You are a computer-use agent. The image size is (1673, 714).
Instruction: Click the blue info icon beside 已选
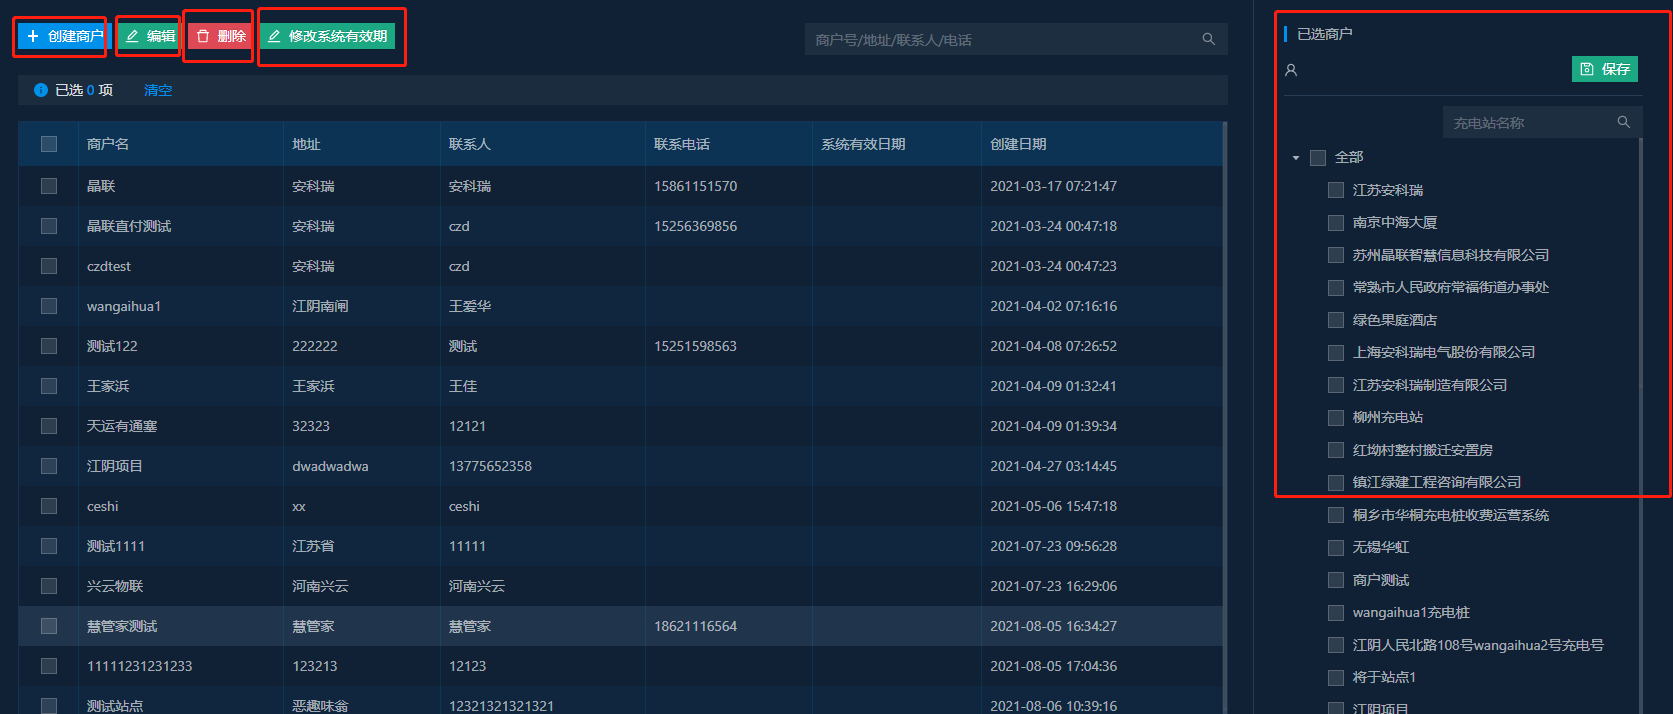(x=41, y=90)
